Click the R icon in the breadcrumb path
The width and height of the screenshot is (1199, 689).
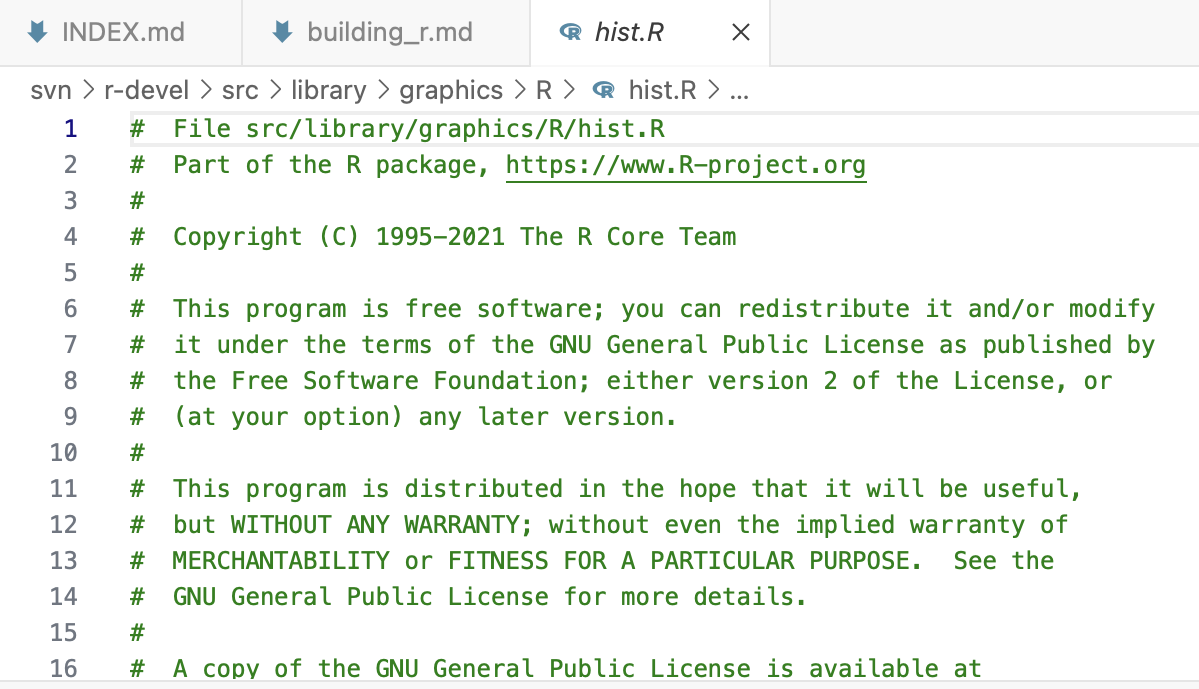603,91
